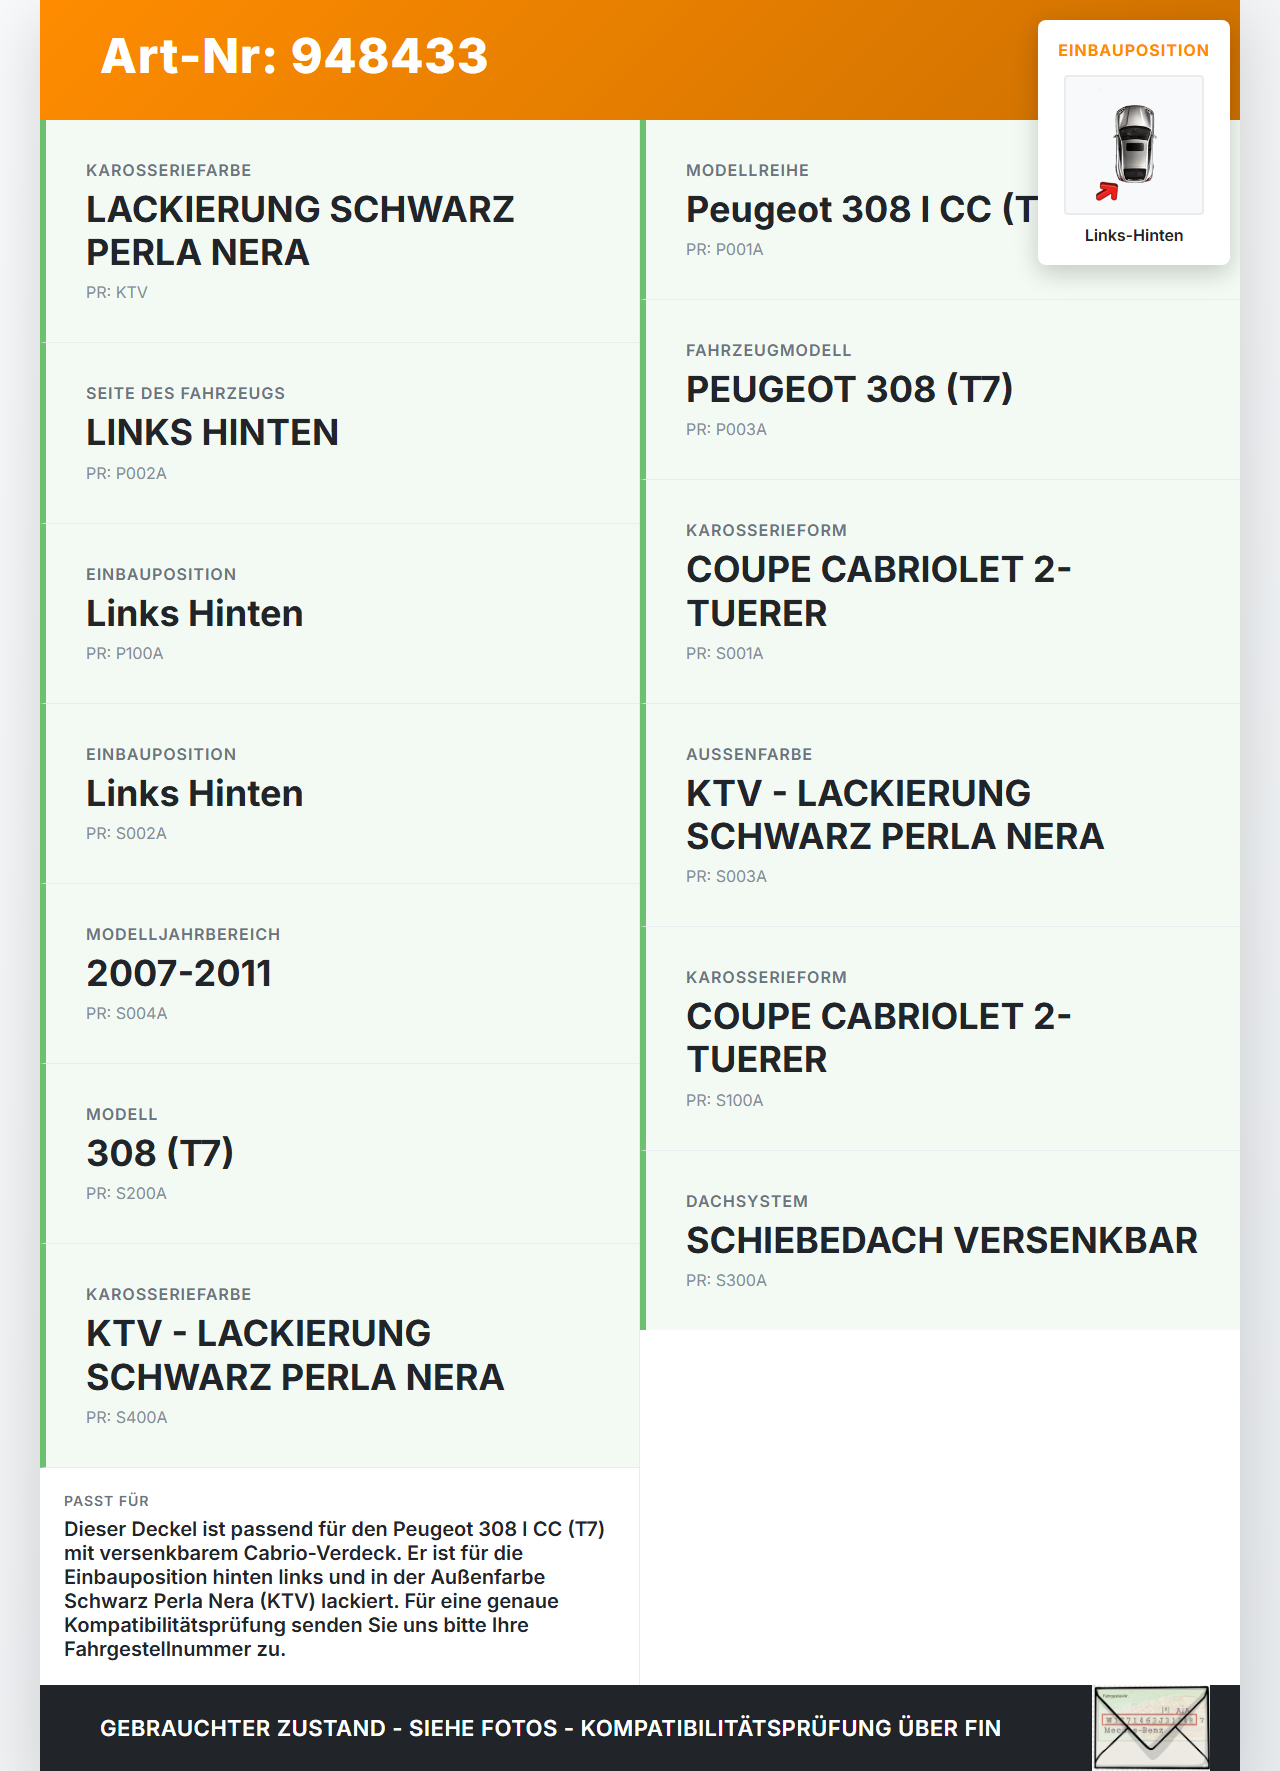Click the LINKS HINTEN vehicle side value
This screenshot has height=1771, width=1280.
click(x=212, y=433)
